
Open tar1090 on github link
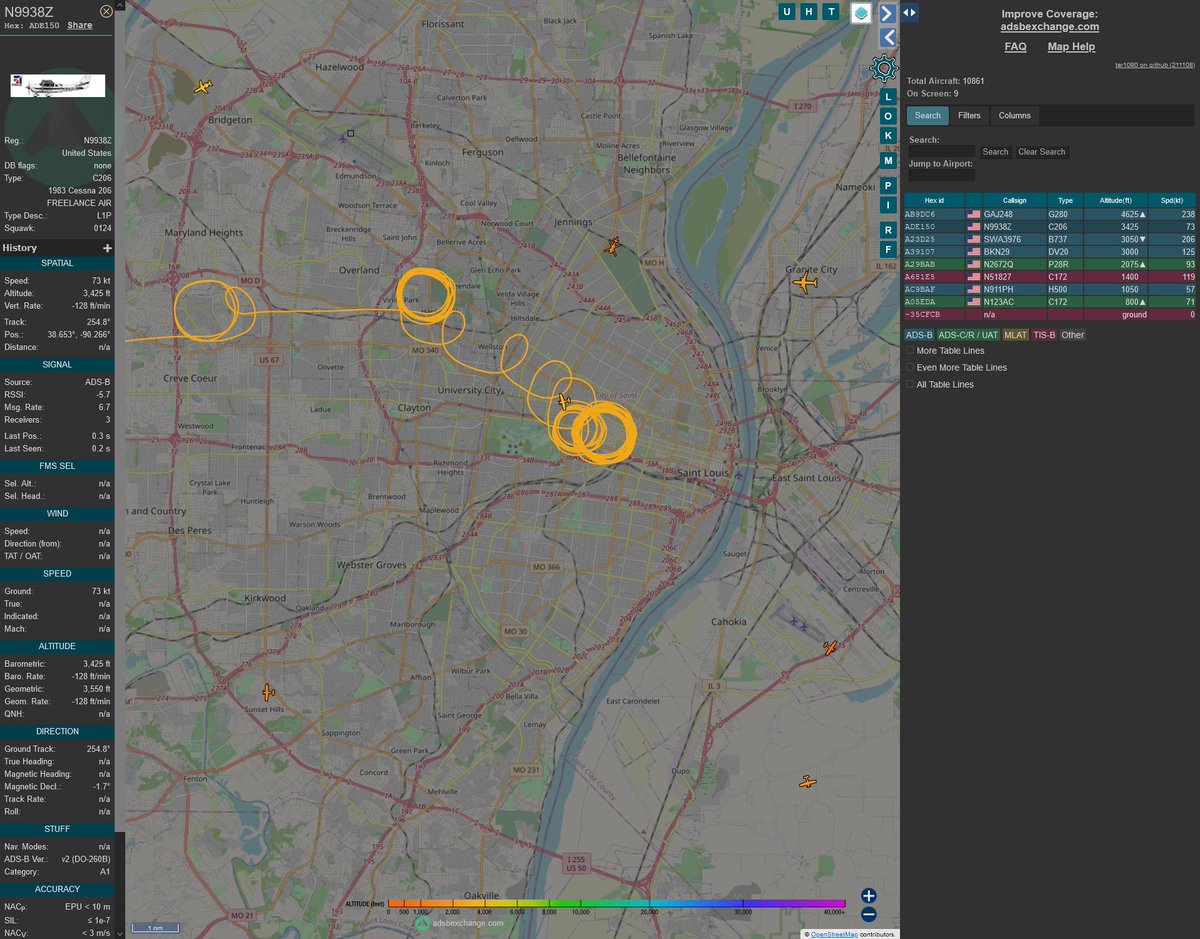click(1155, 65)
